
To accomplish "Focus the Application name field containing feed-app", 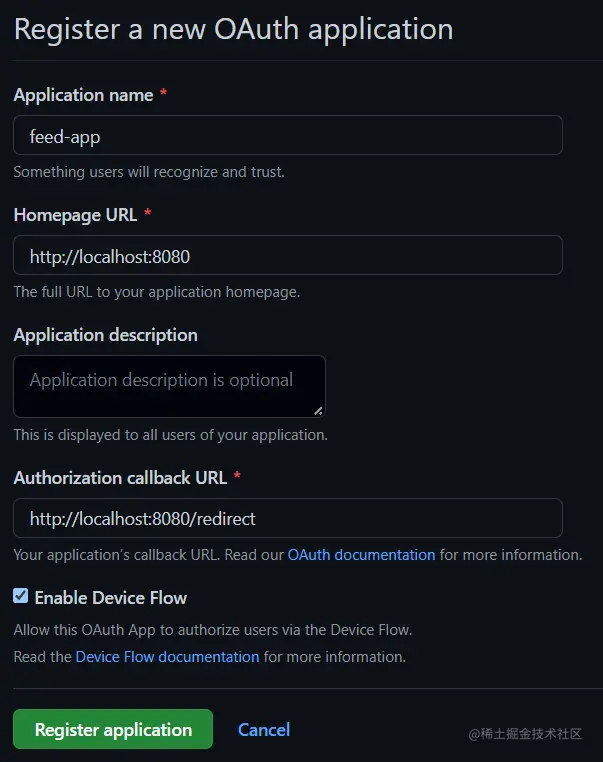I will (x=288, y=135).
